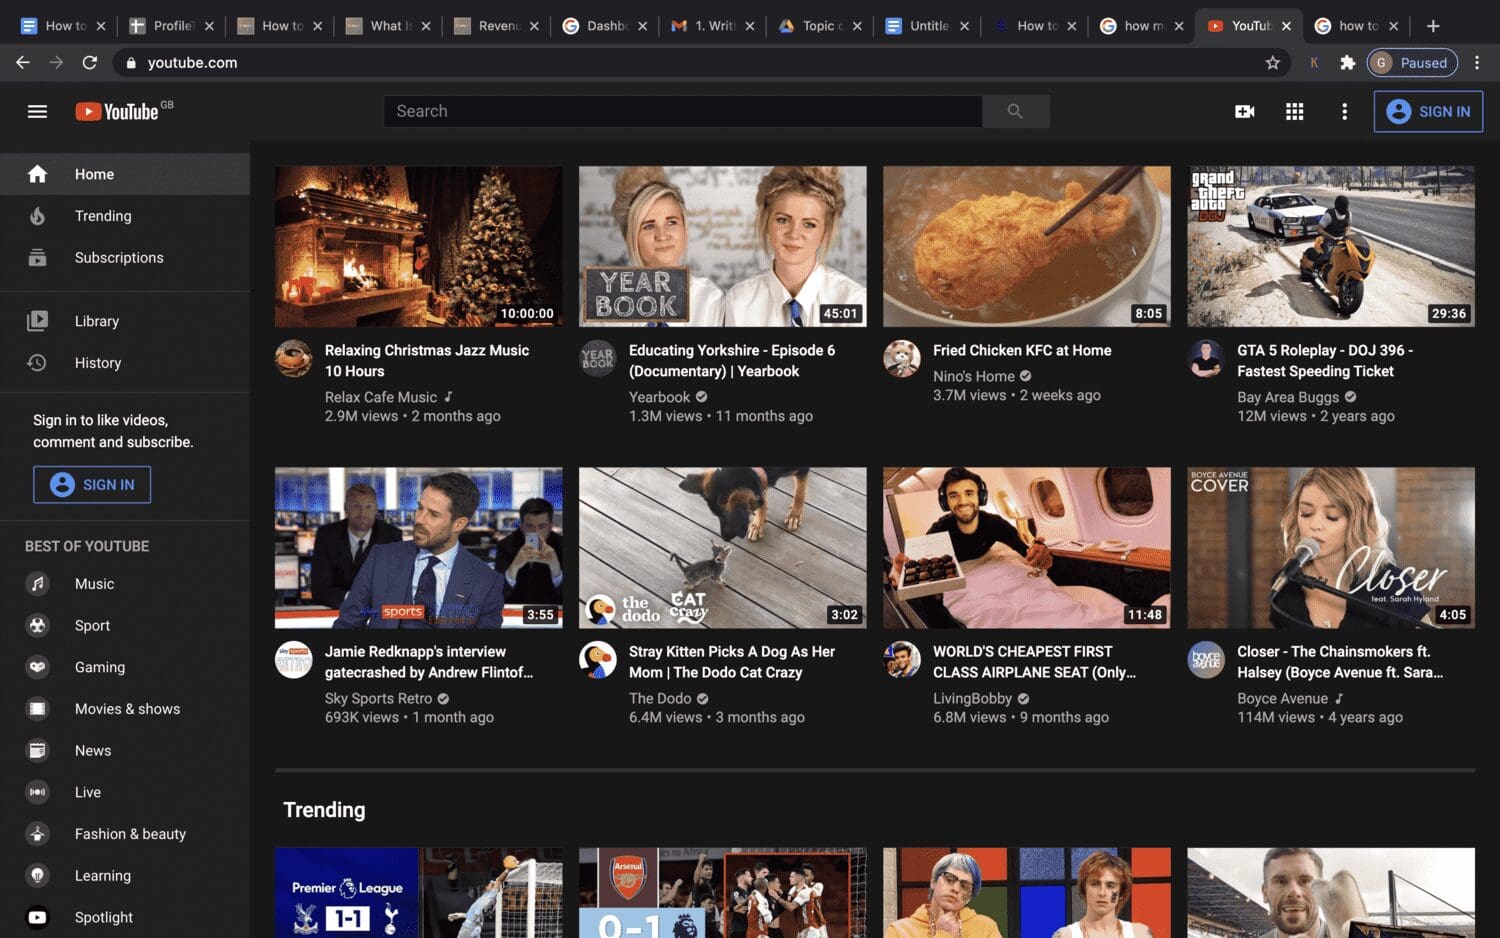Go back with browser back arrow
This screenshot has width=1500, height=938.
22,62
